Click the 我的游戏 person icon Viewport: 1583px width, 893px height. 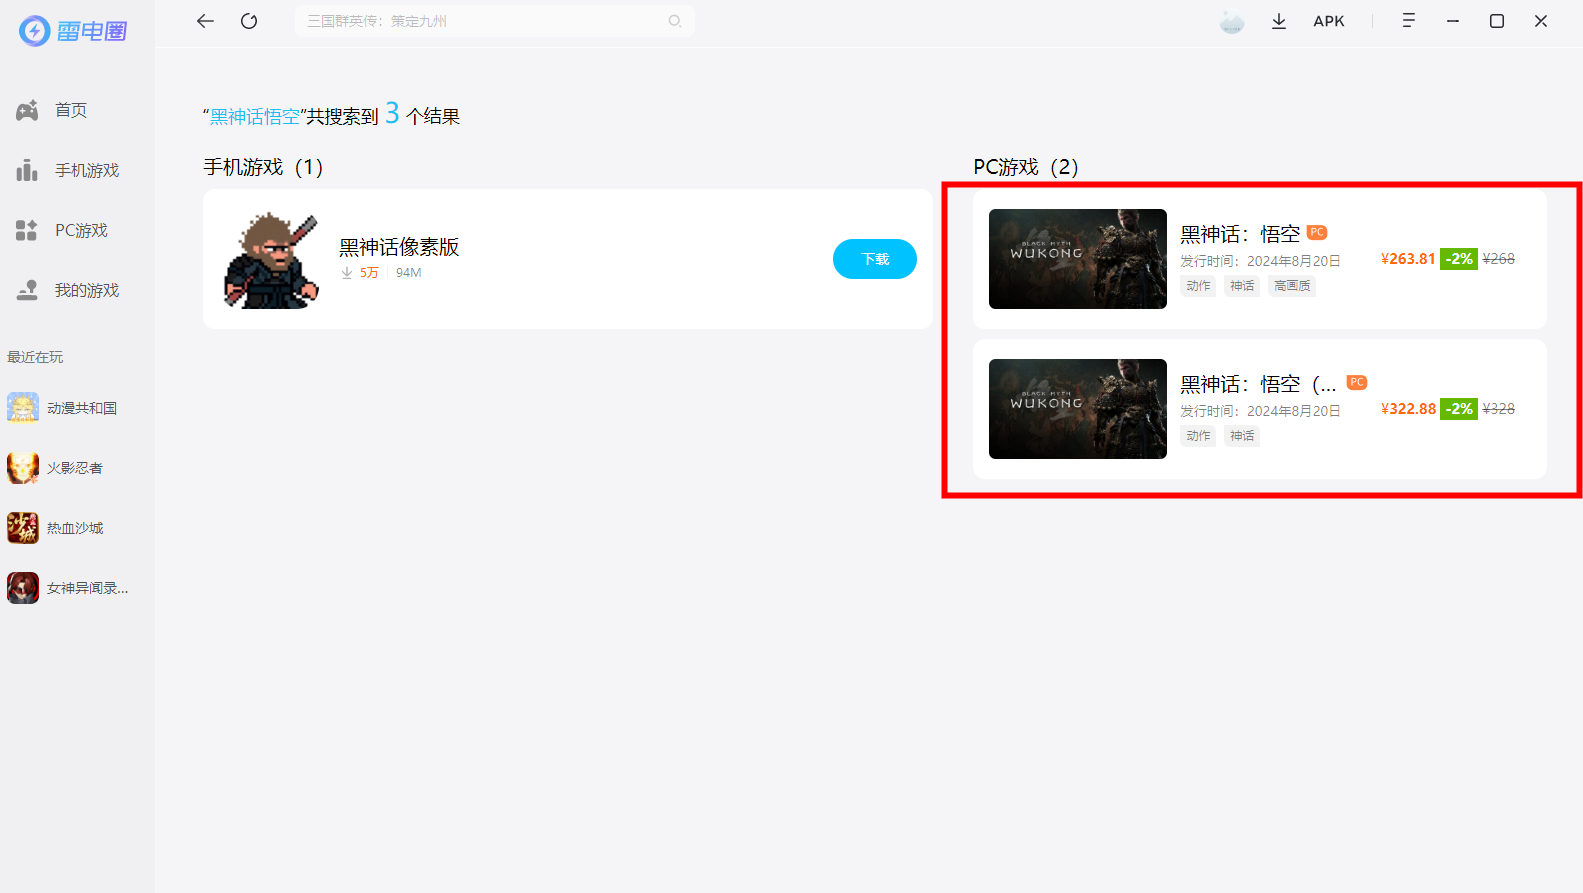click(27, 290)
